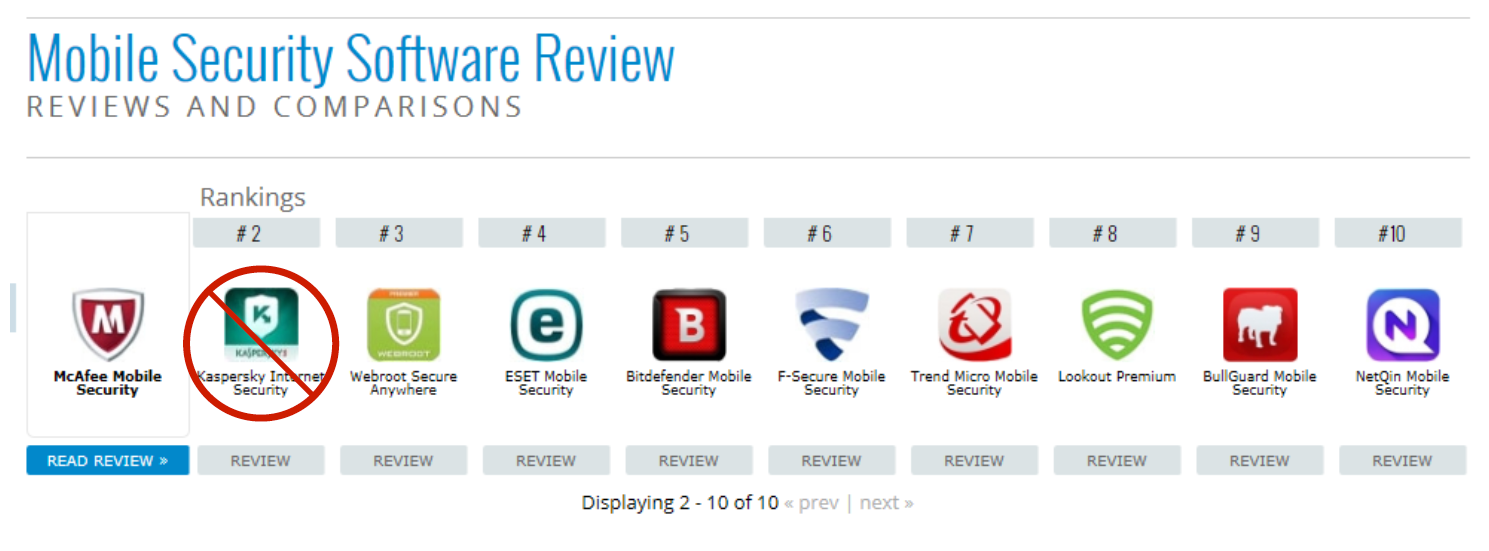Click the Mobile Security Software Review heading
The width and height of the screenshot is (1489, 551).
[351, 59]
